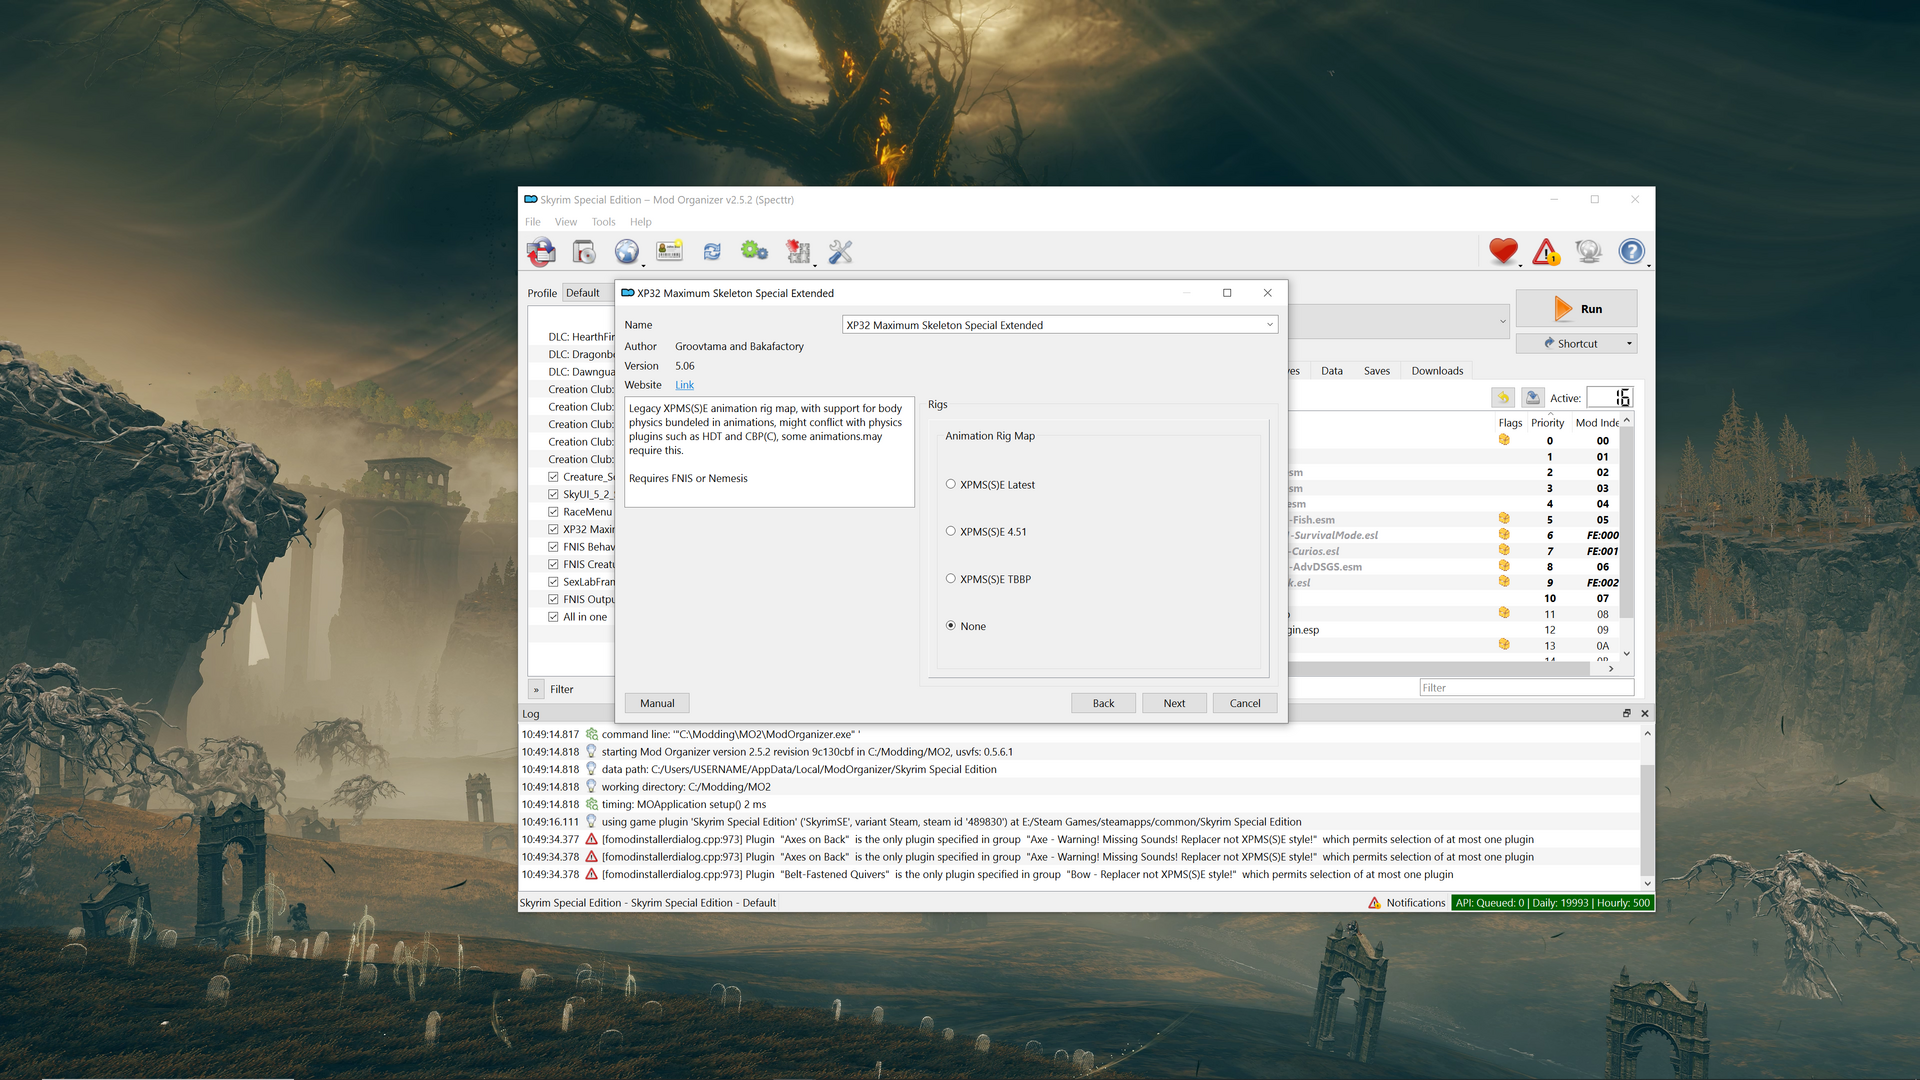Click the flag icon in priority 0 row

(1504, 439)
